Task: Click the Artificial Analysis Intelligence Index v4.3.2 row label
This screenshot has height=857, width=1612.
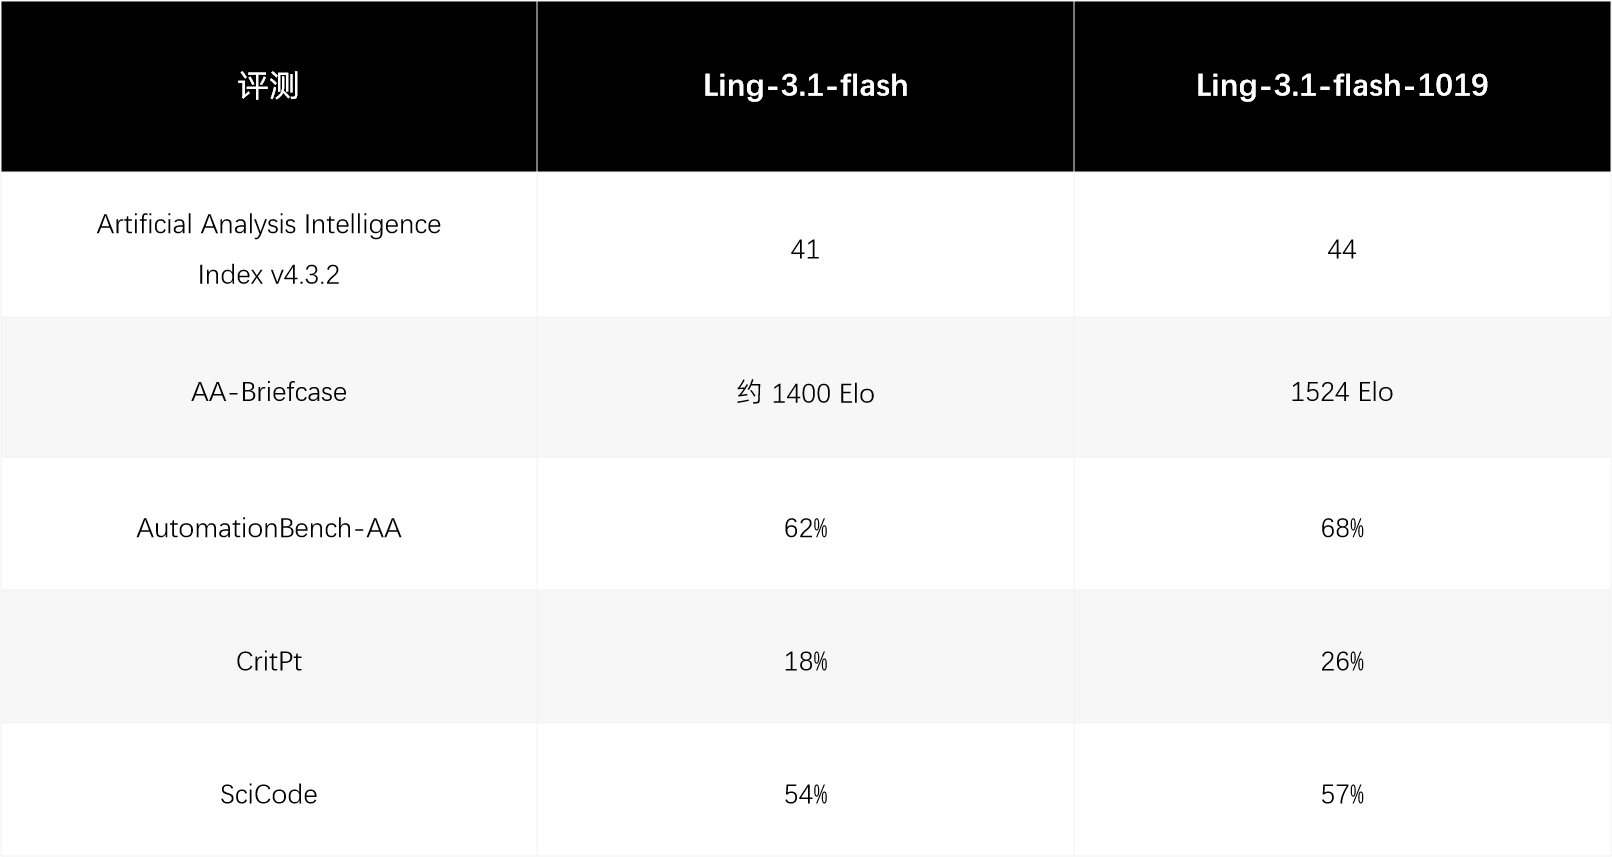Action: (x=268, y=249)
